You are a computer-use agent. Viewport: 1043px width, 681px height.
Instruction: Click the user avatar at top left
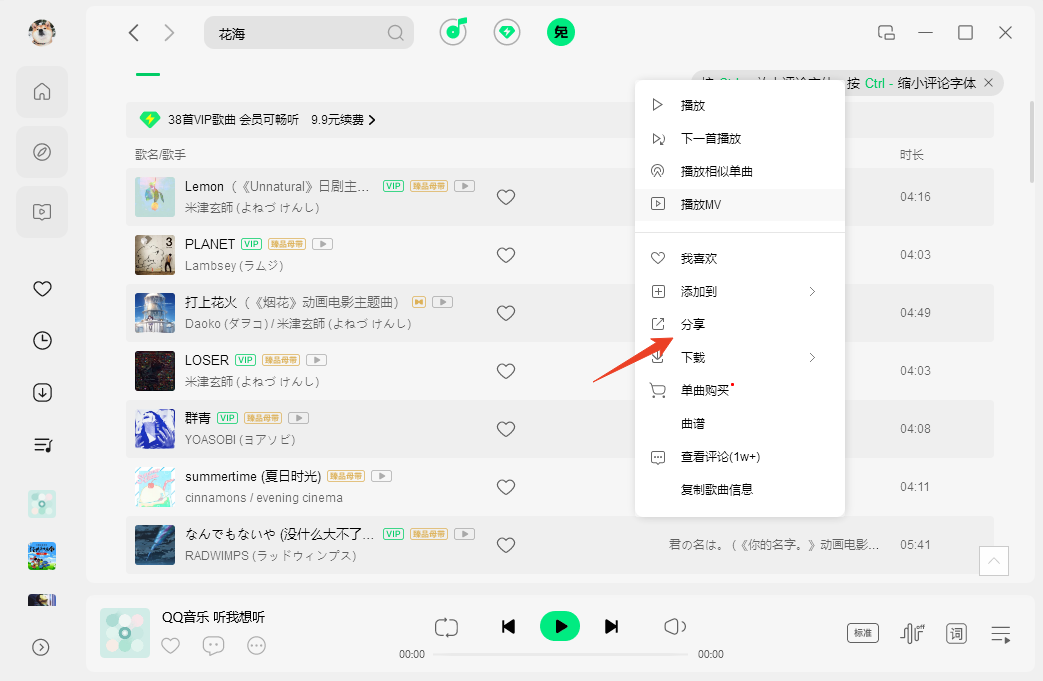pos(42,32)
